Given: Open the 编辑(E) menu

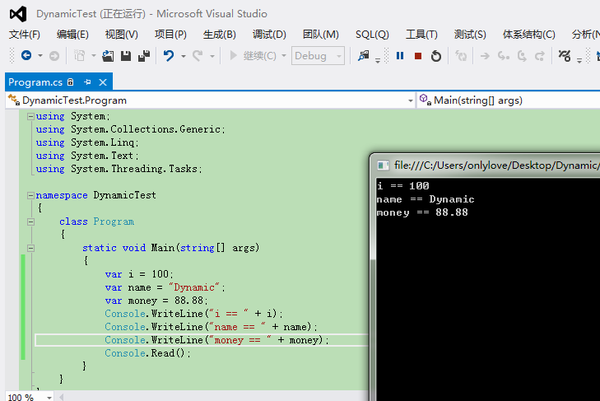Looking at the screenshot, I should click(x=72, y=35).
